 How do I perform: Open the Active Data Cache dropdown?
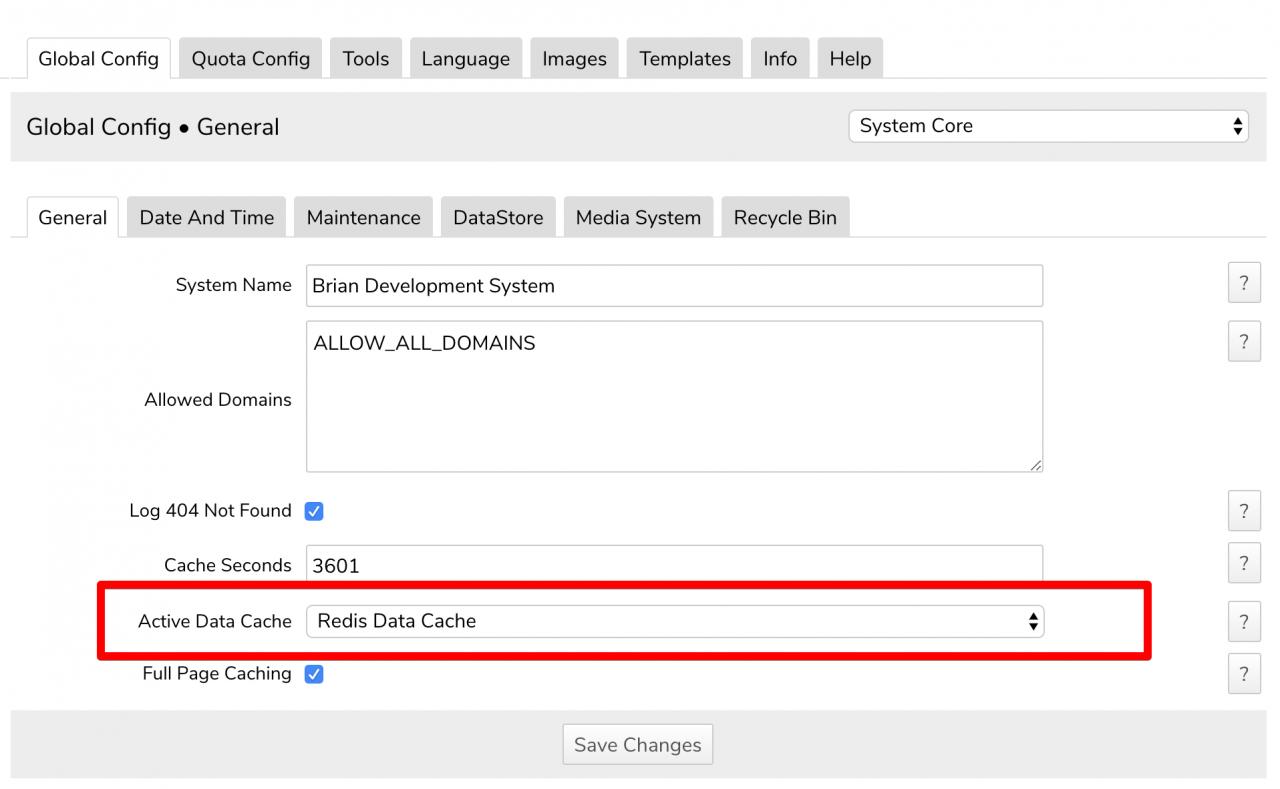674,621
